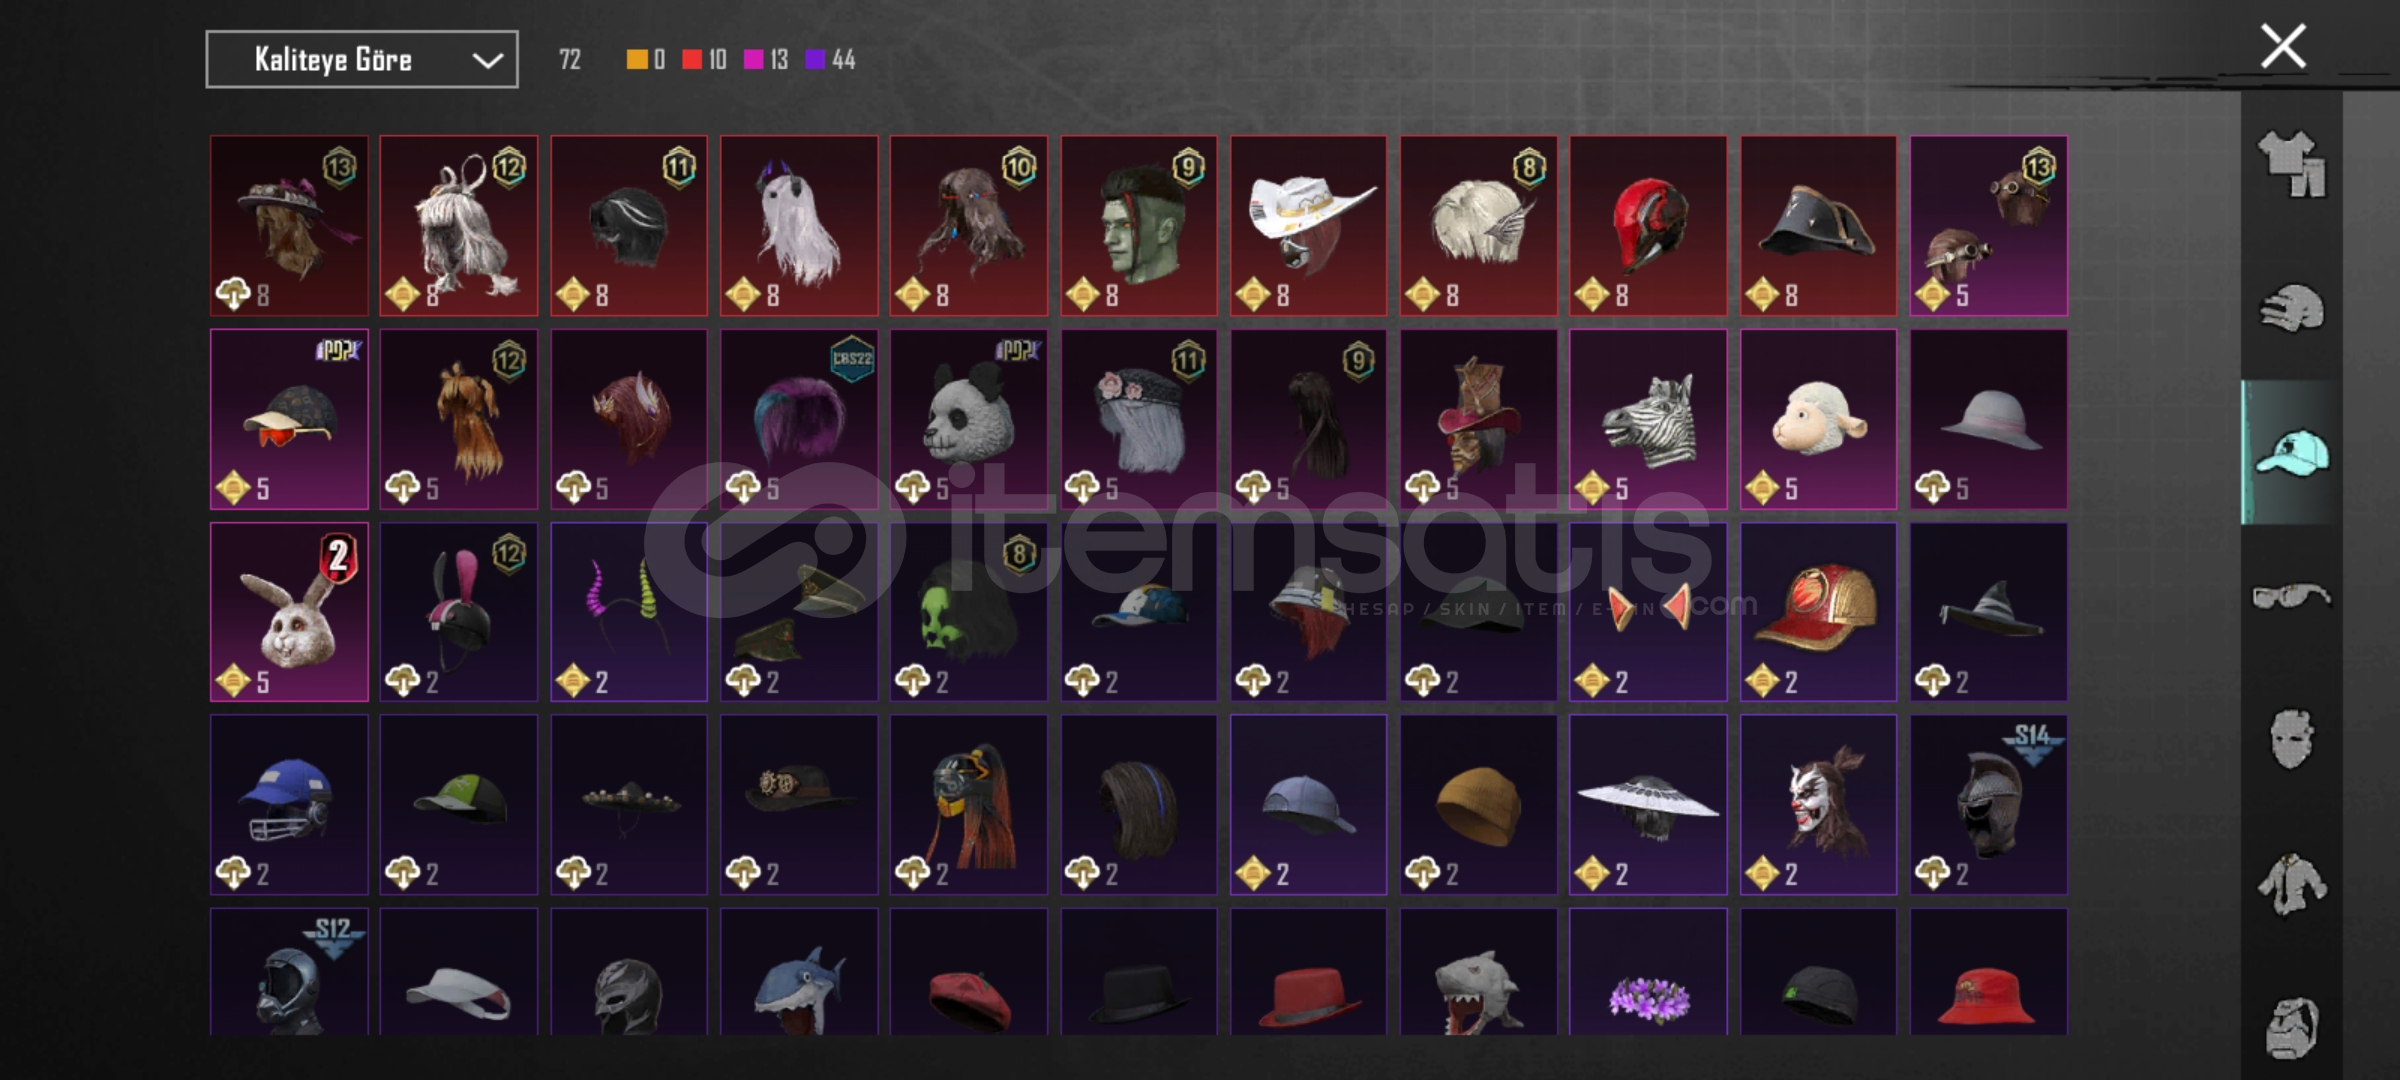
Task: Click the dropdown chevron arrow
Action: (x=487, y=61)
